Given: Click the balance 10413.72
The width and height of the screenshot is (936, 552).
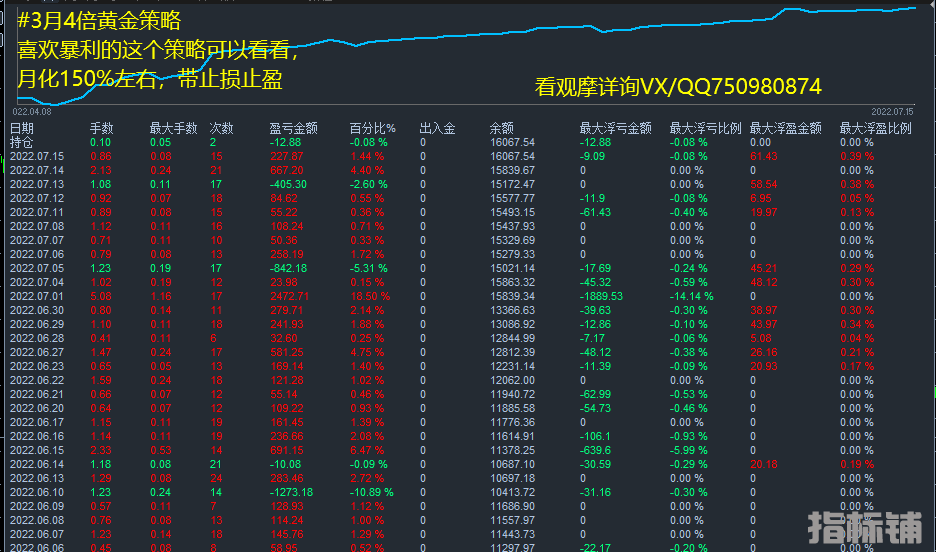Looking at the screenshot, I should coord(512,492).
